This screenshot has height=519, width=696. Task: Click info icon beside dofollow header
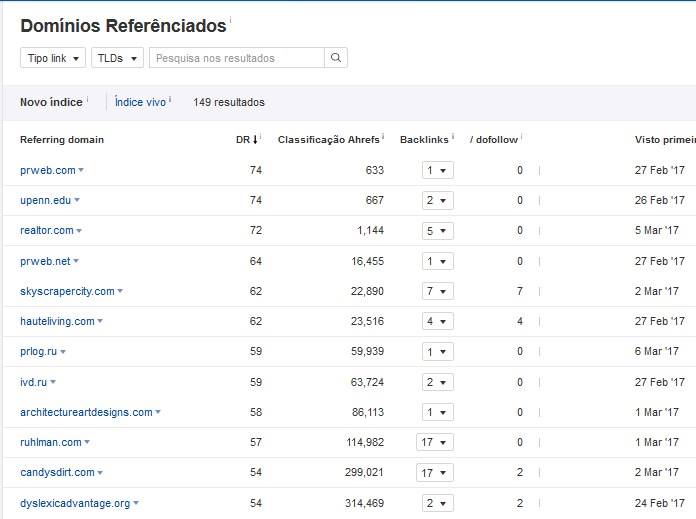(522, 137)
